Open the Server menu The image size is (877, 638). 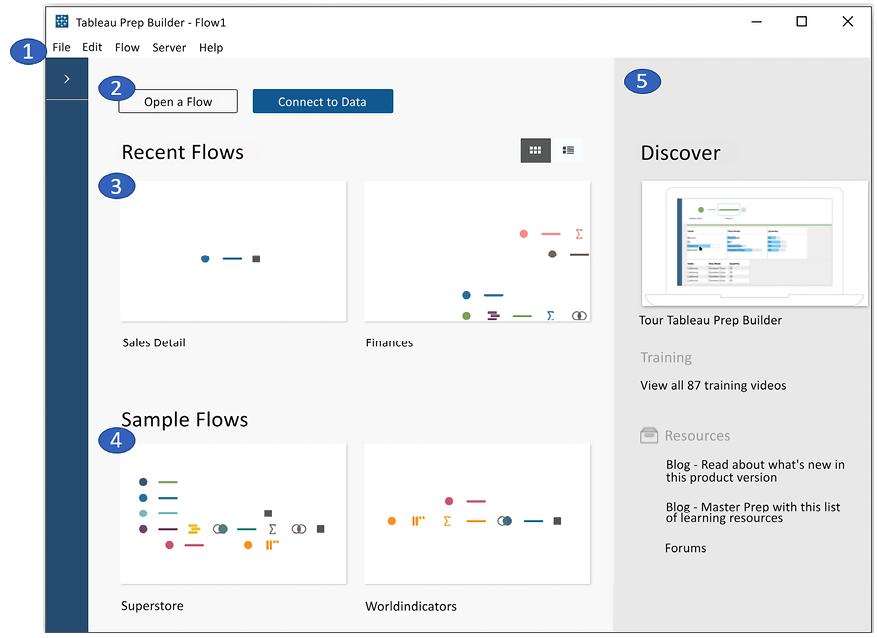tap(169, 48)
